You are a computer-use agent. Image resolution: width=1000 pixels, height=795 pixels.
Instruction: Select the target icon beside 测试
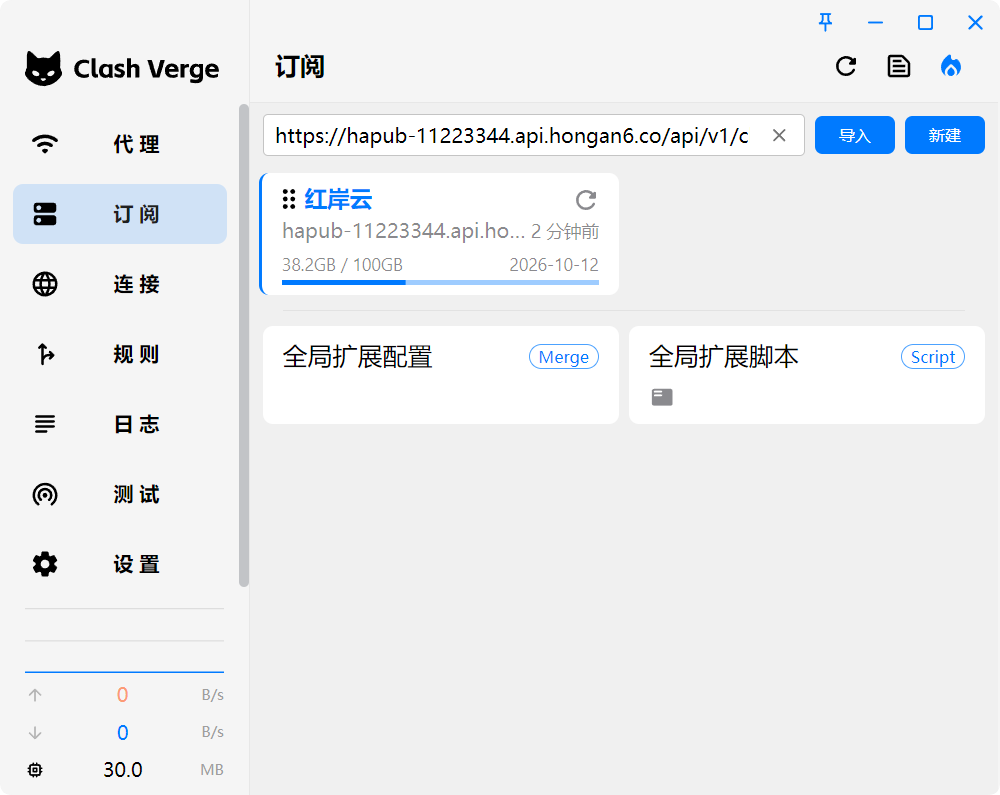point(44,494)
